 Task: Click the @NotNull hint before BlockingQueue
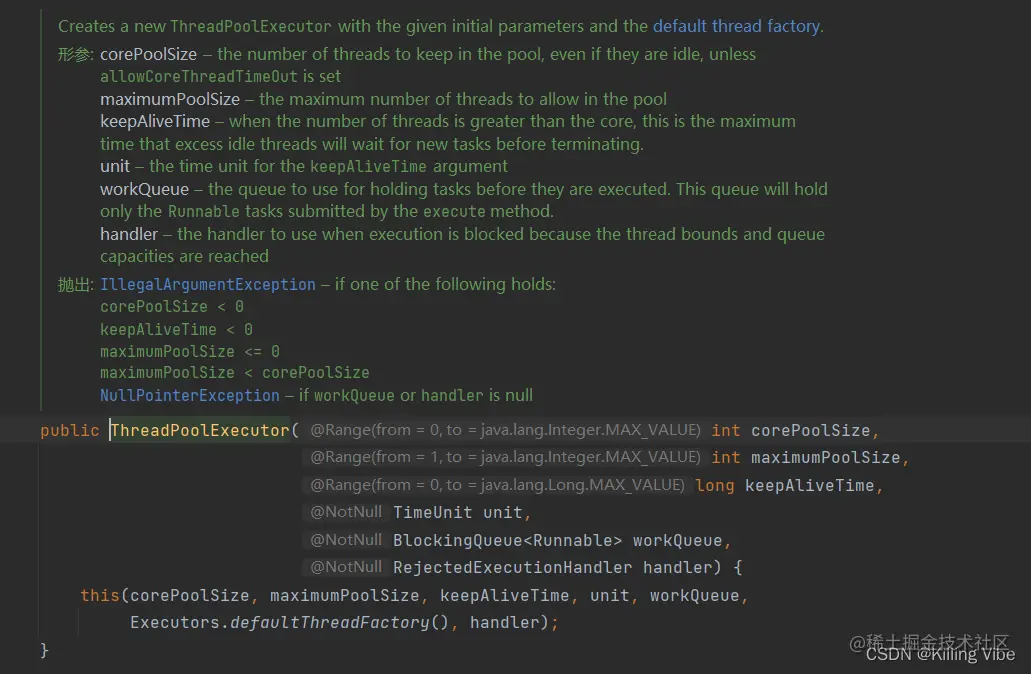pos(346,540)
